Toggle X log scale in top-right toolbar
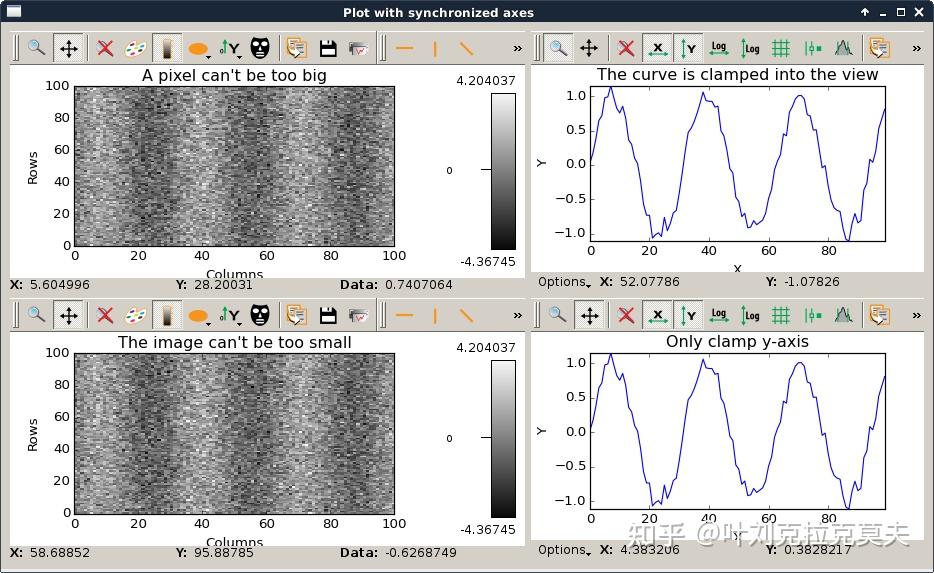This screenshot has width=934, height=573. (719, 48)
